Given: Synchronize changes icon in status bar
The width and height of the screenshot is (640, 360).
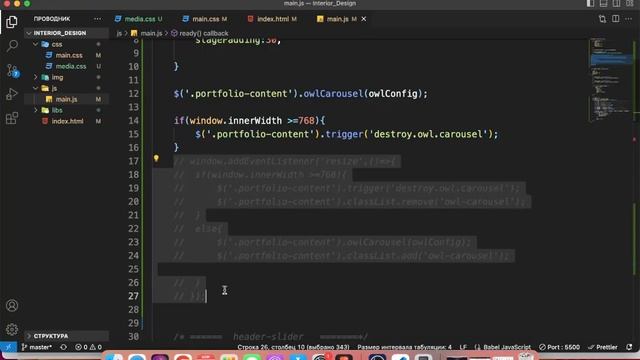Looking at the screenshot, I should tap(63, 347).
